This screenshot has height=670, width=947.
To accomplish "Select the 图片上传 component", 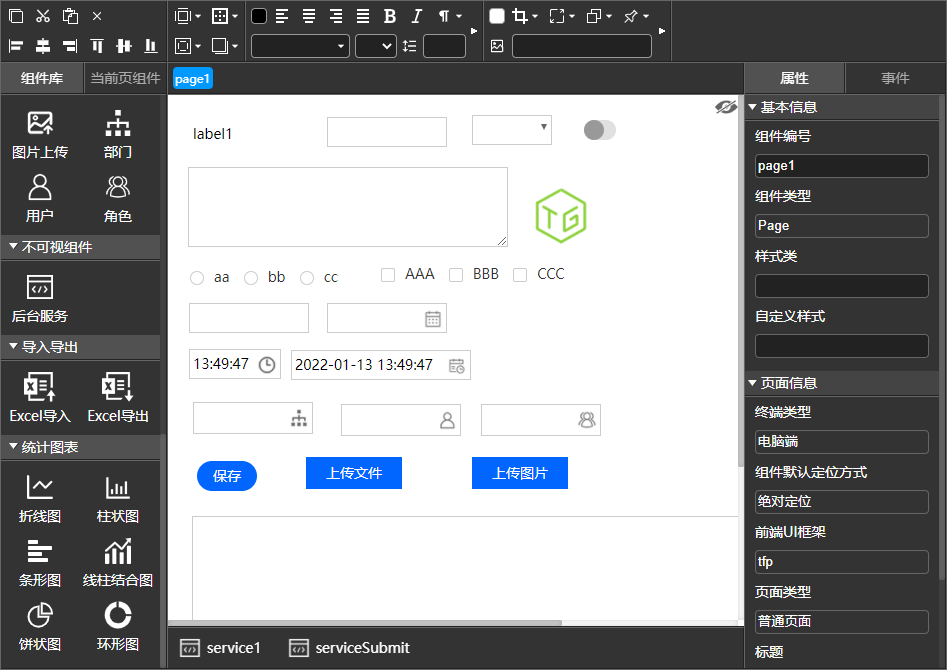I will (x=40, y=135).
